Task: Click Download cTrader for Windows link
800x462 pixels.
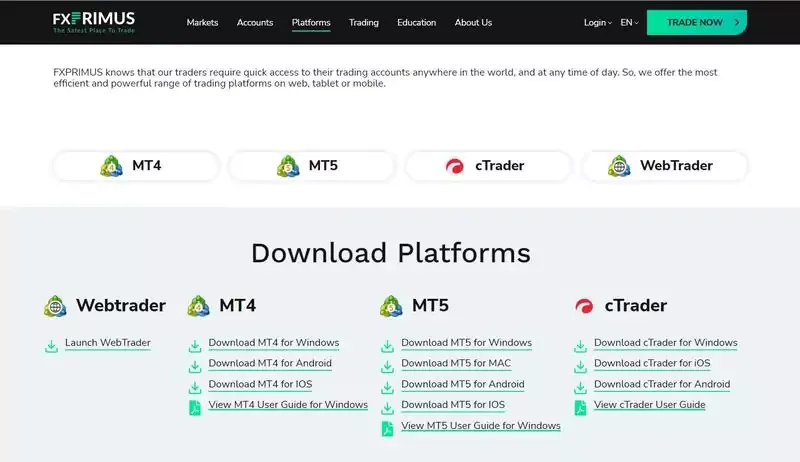Action: point(666,343)
